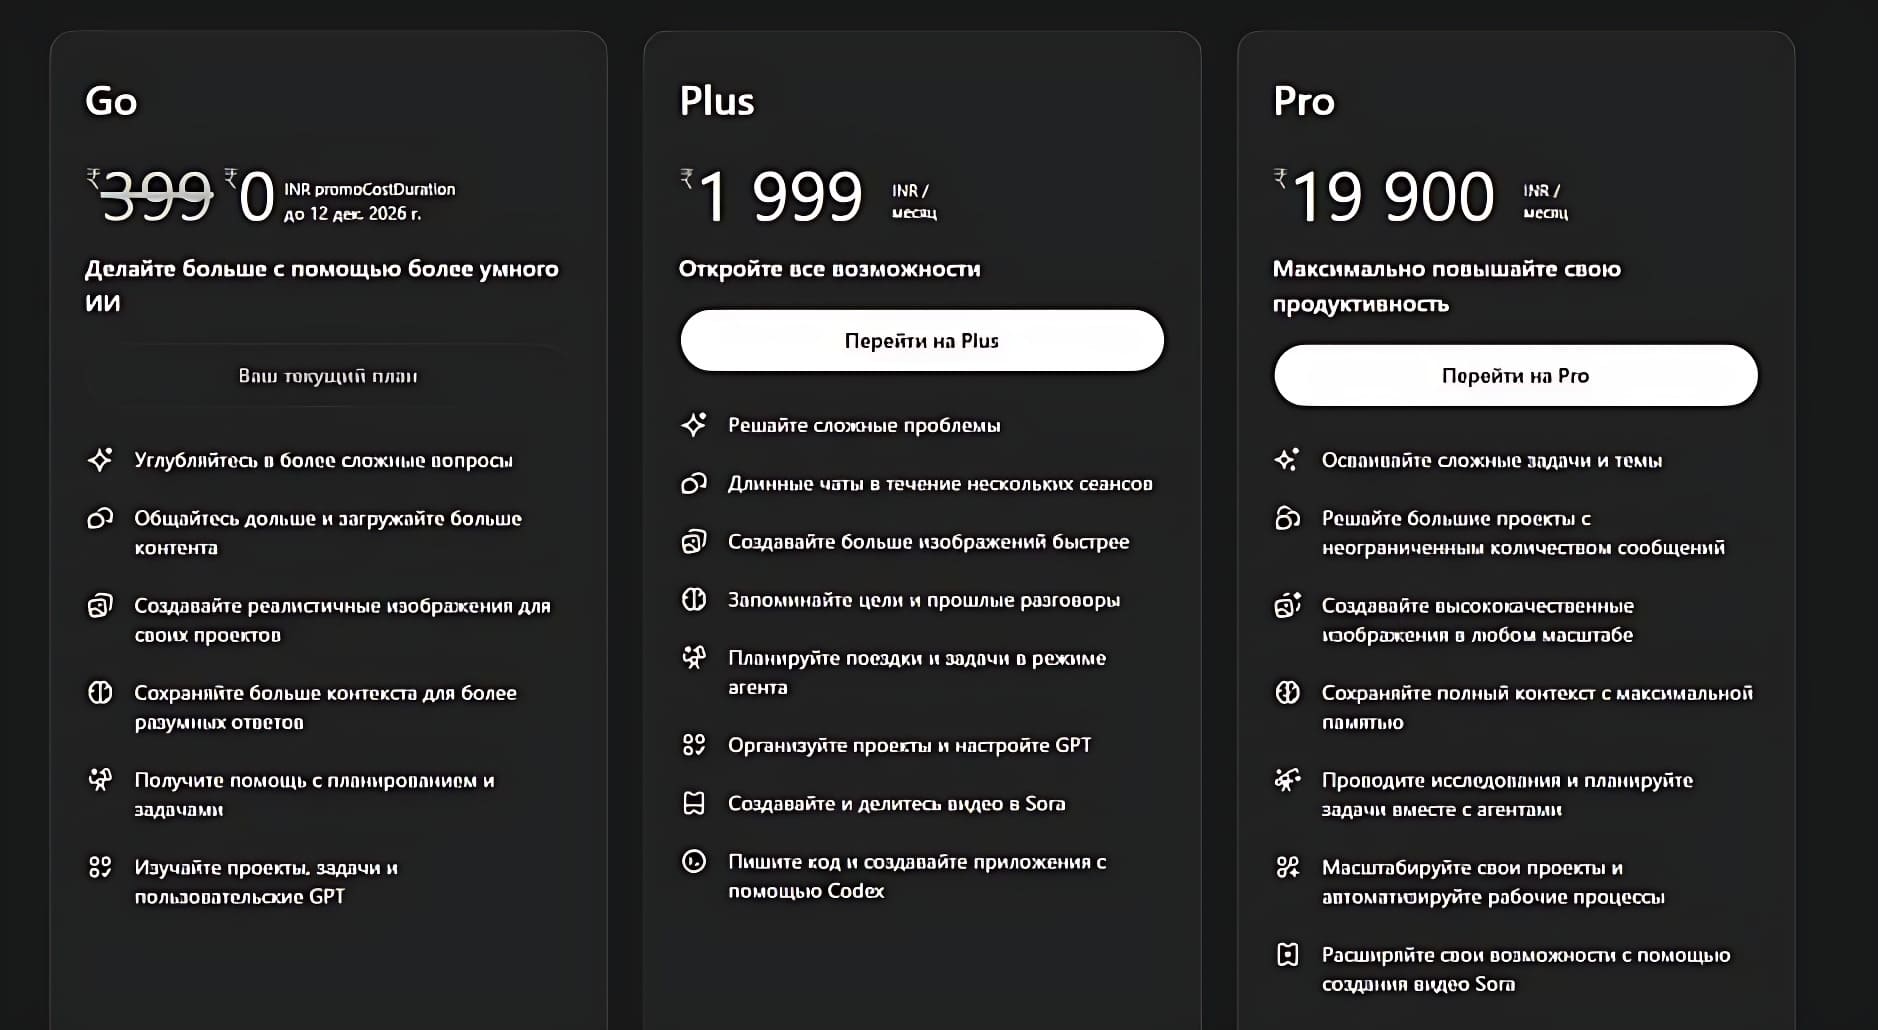This screenshot has width=1878, height=1030.
Task: Click the "Pro" plan title heading
Action: 1301,100
